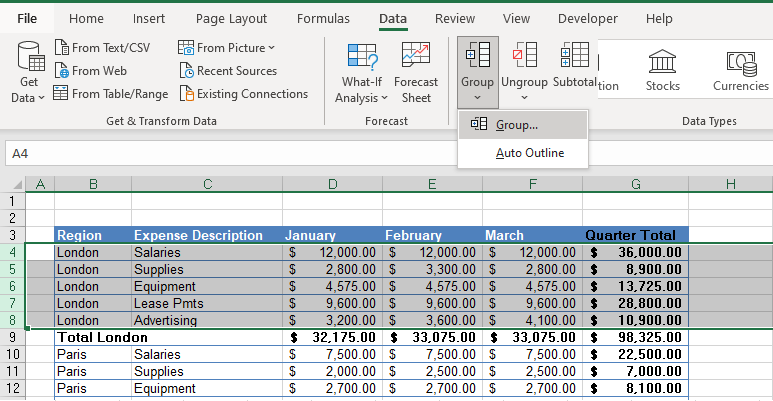
Task: Select From Text/CSV import icon
Action: [x=63, y=47]
